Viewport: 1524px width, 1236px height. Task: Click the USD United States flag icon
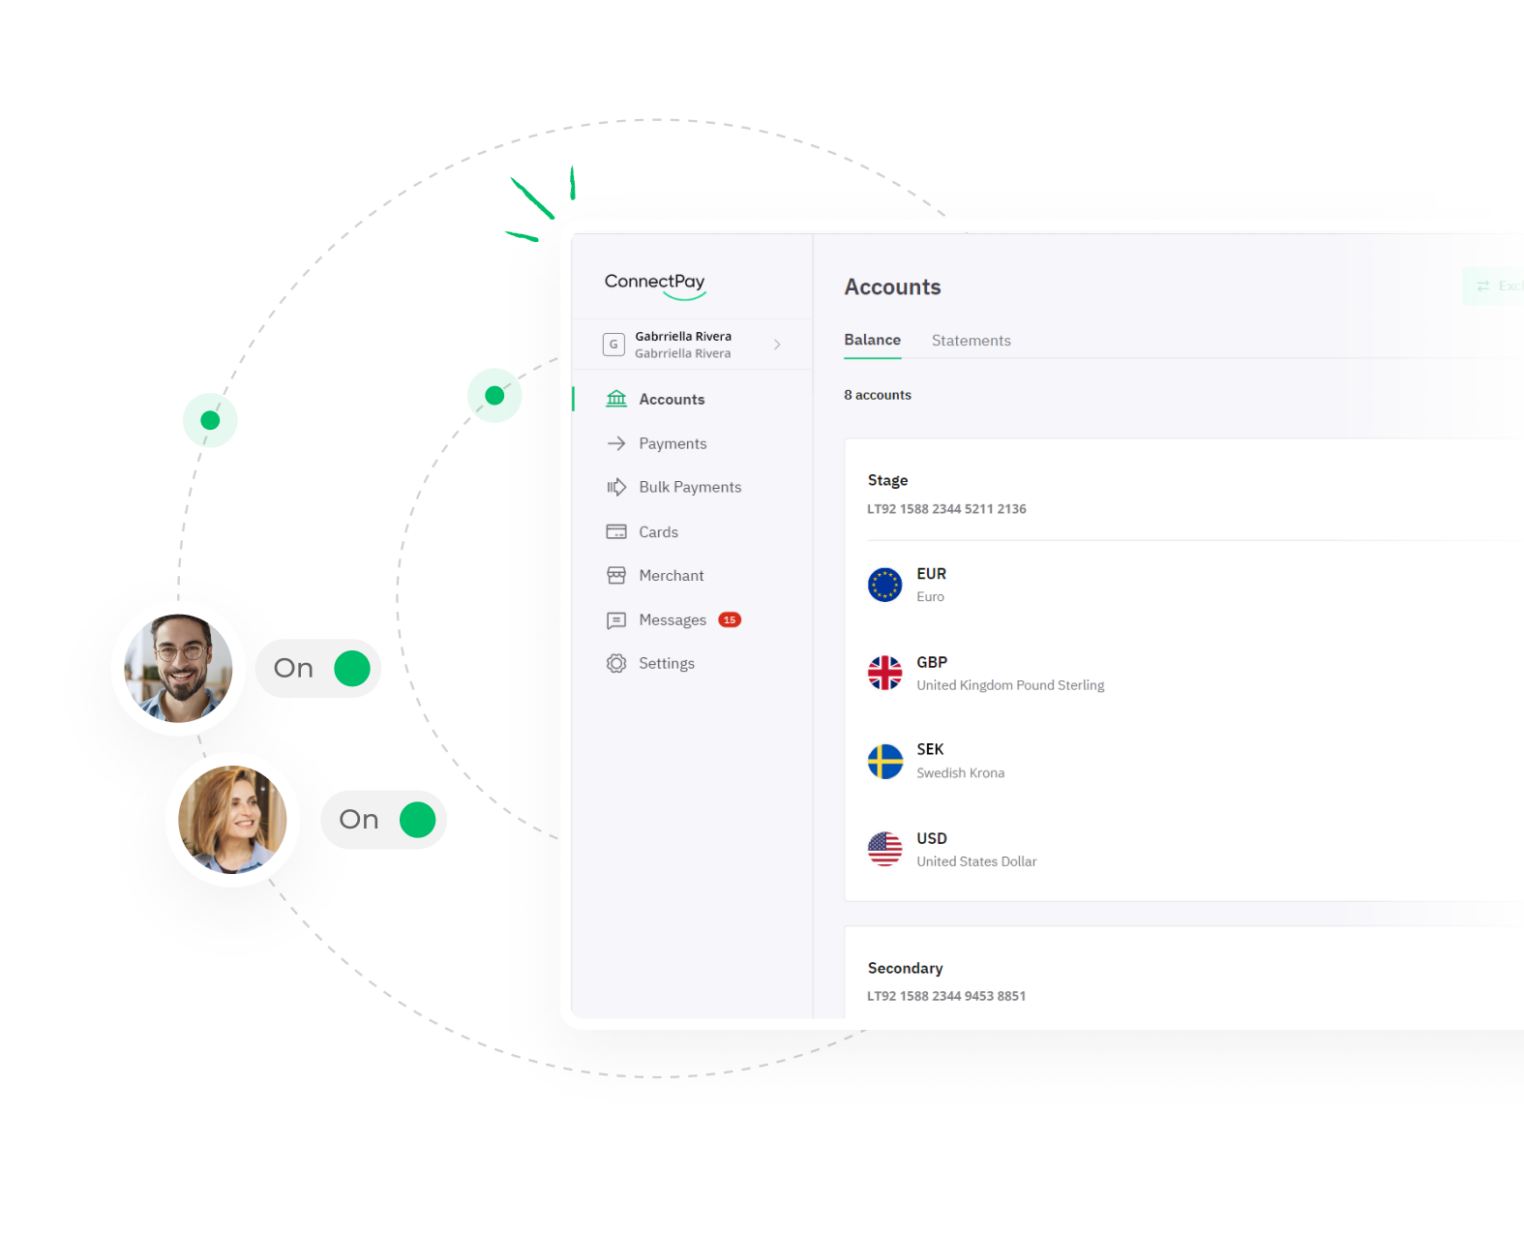885,849
